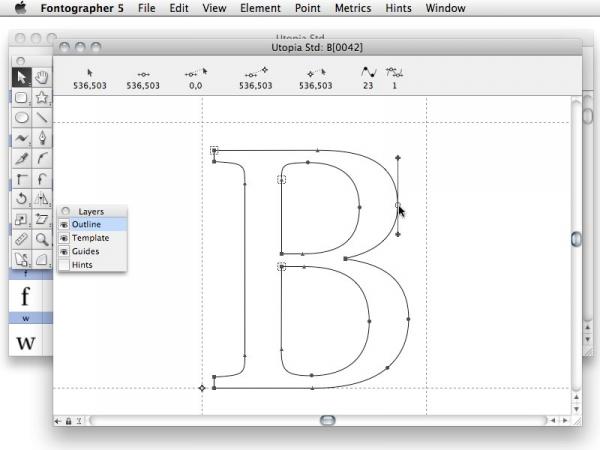600x450 pixels.
Task: Activate the Scale tool
Action: [22, 219]
